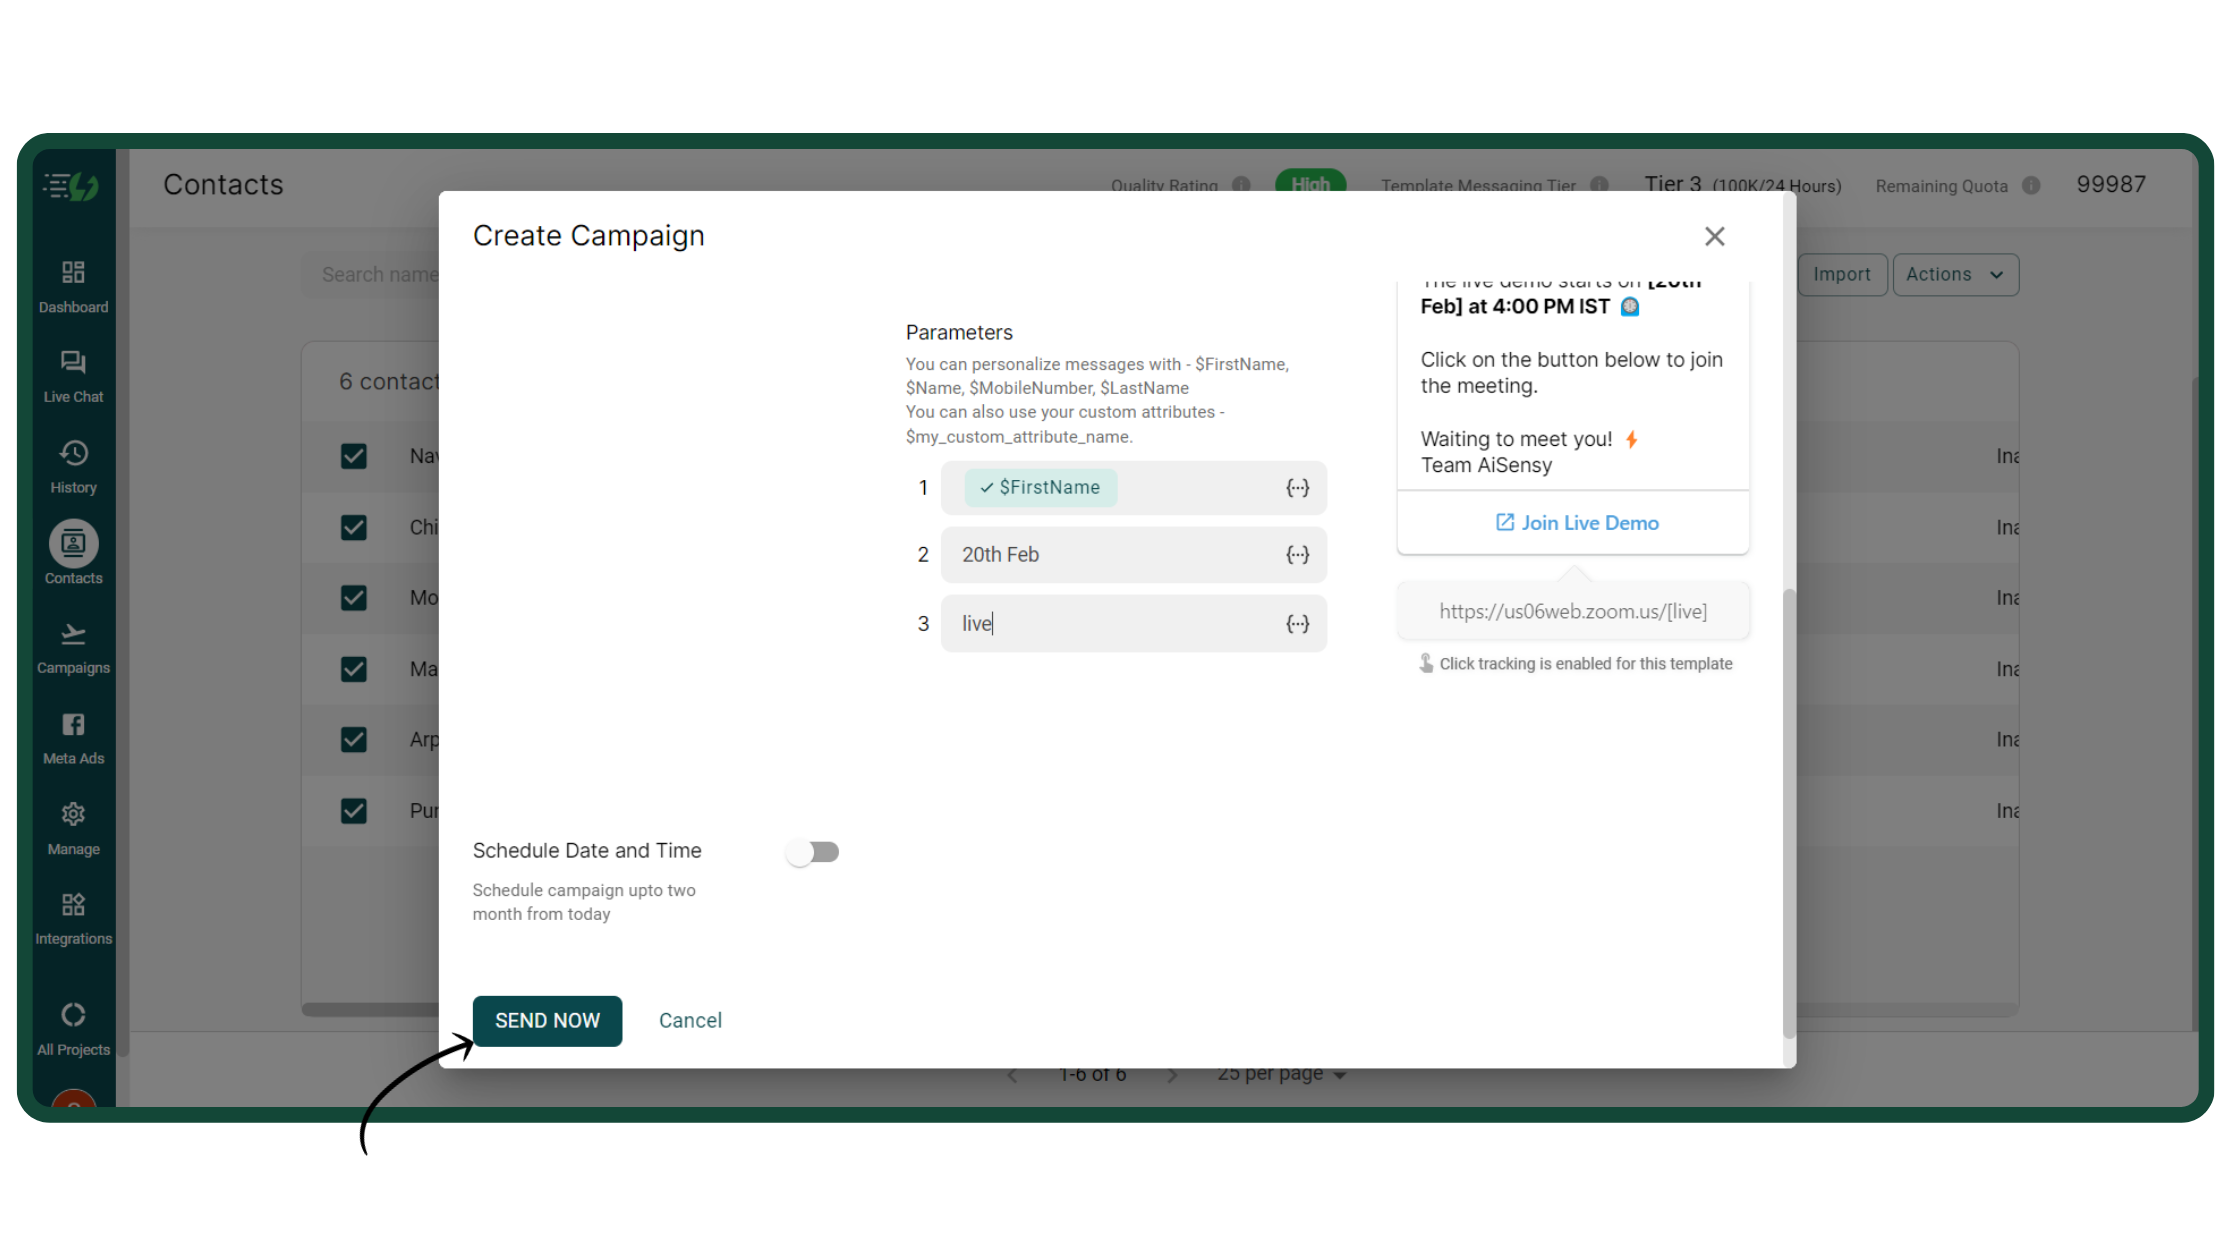
Task: Open the Dashboard sidebar icon
Action: click(x=73, y=273)
